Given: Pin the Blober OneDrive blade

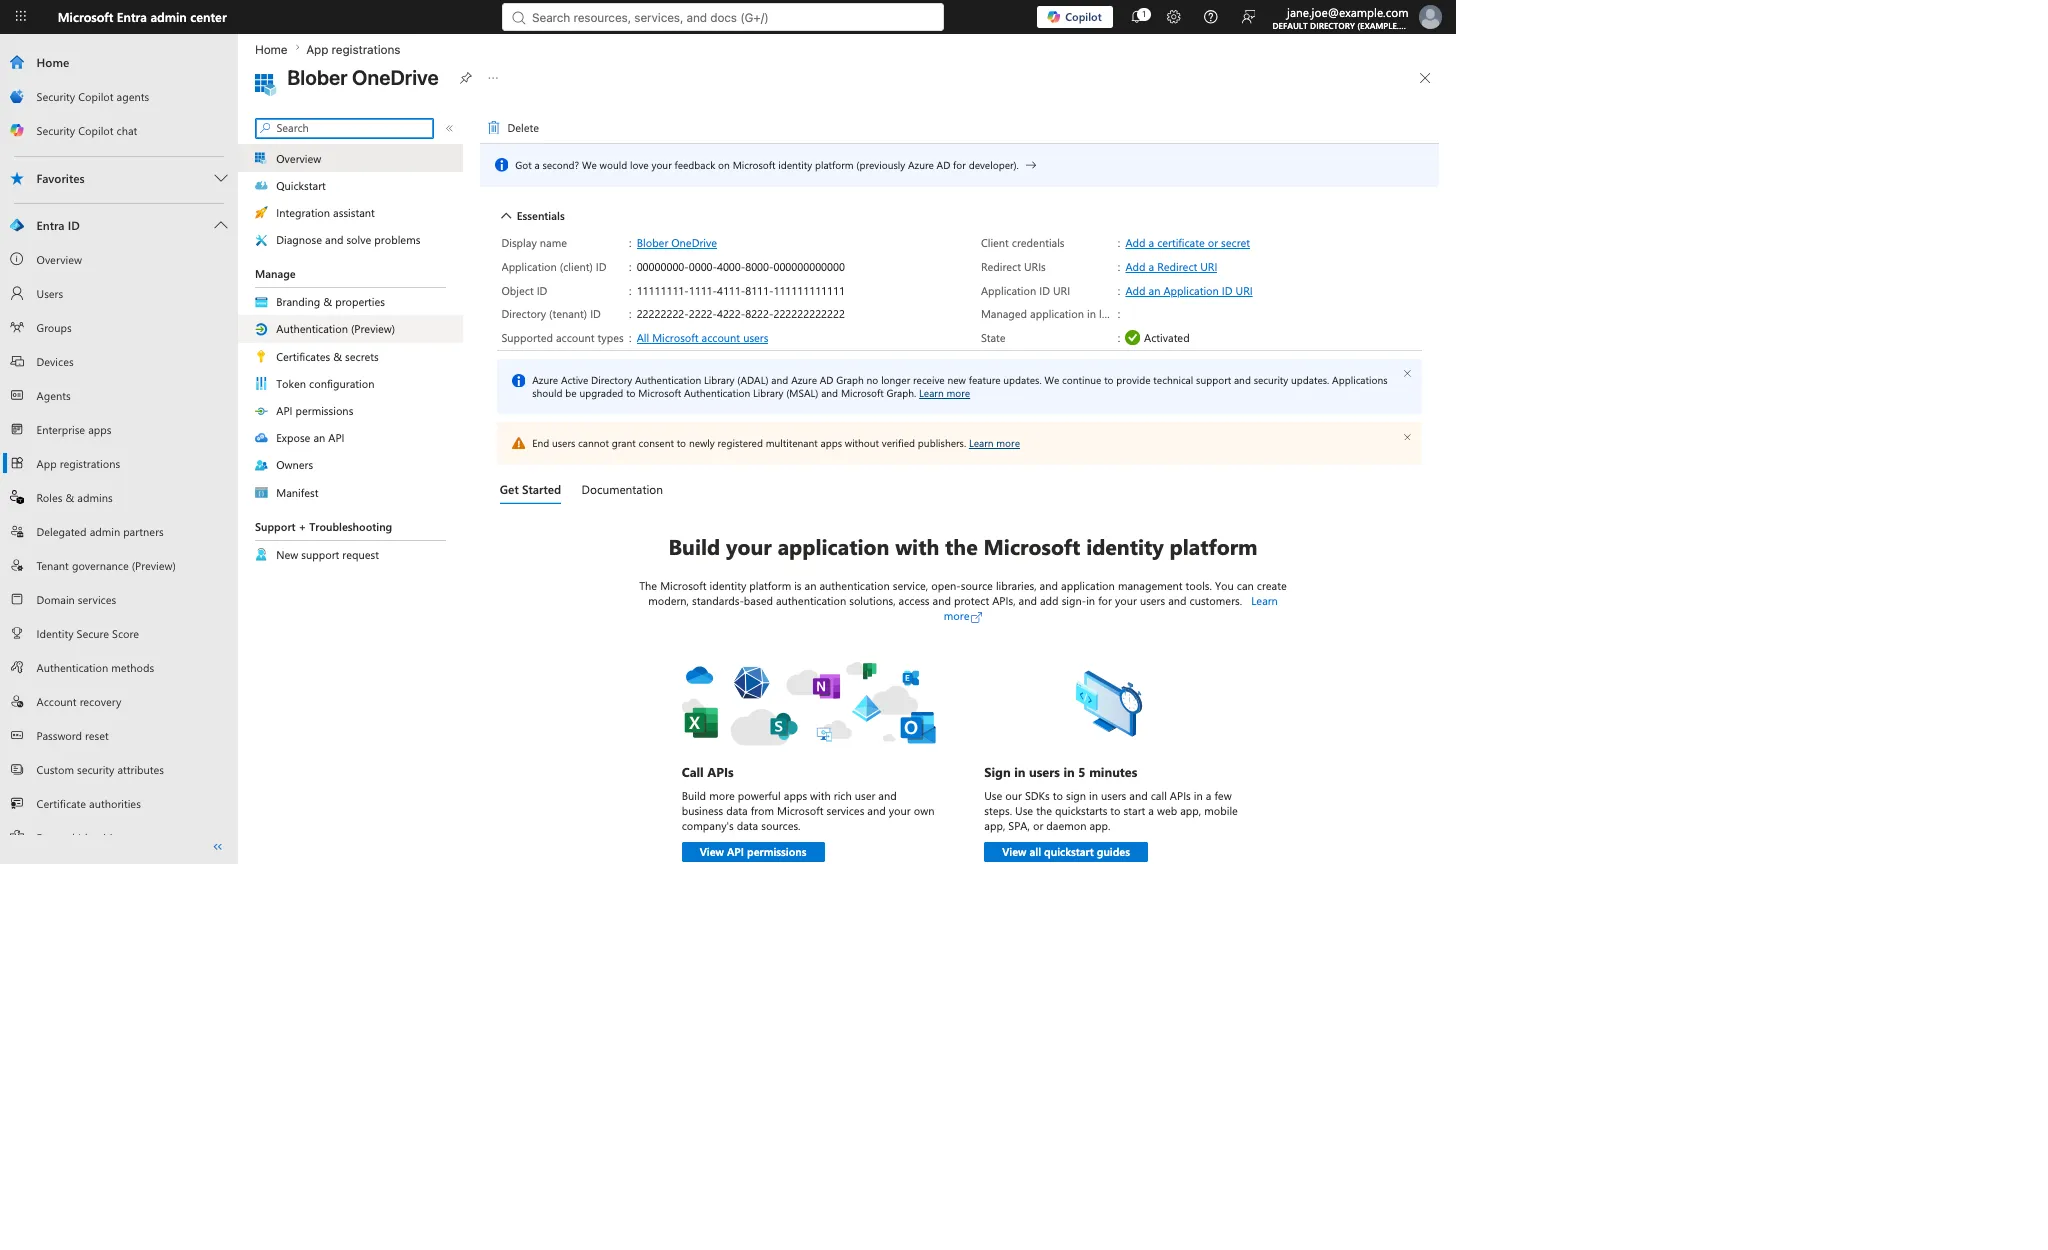Looking at the screenshot, I should point(466,78).
